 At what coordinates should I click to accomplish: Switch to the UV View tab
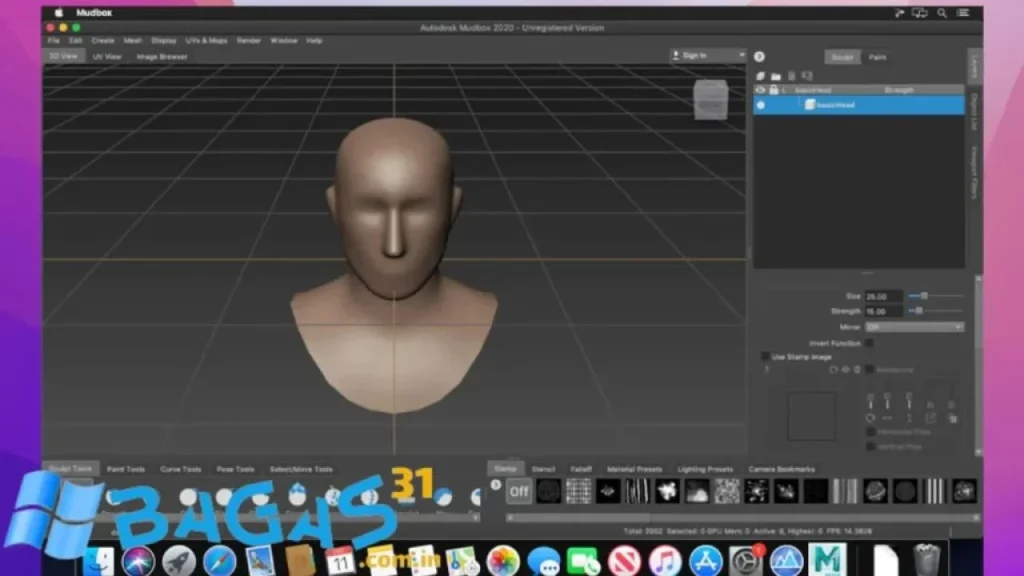(107, 57)
